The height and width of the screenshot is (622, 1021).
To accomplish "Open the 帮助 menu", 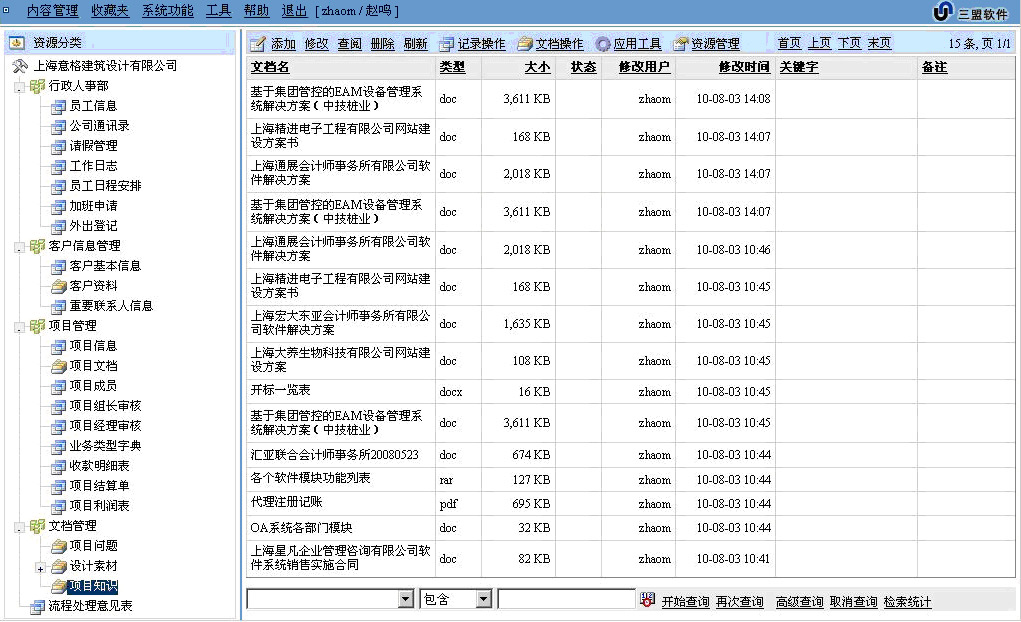I will pos(257,11).
